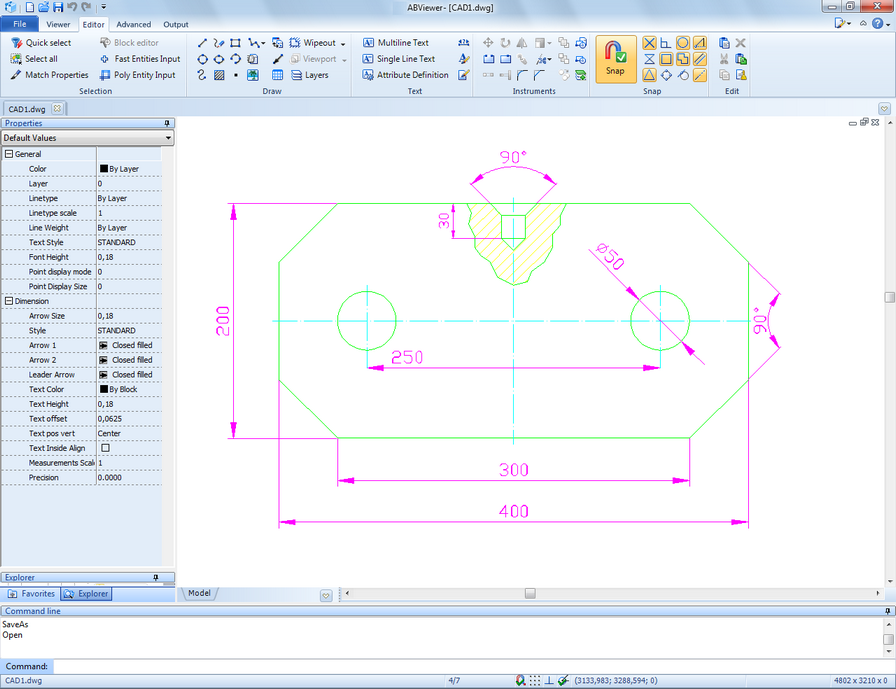Click the Table grid icon

point(278,75)
